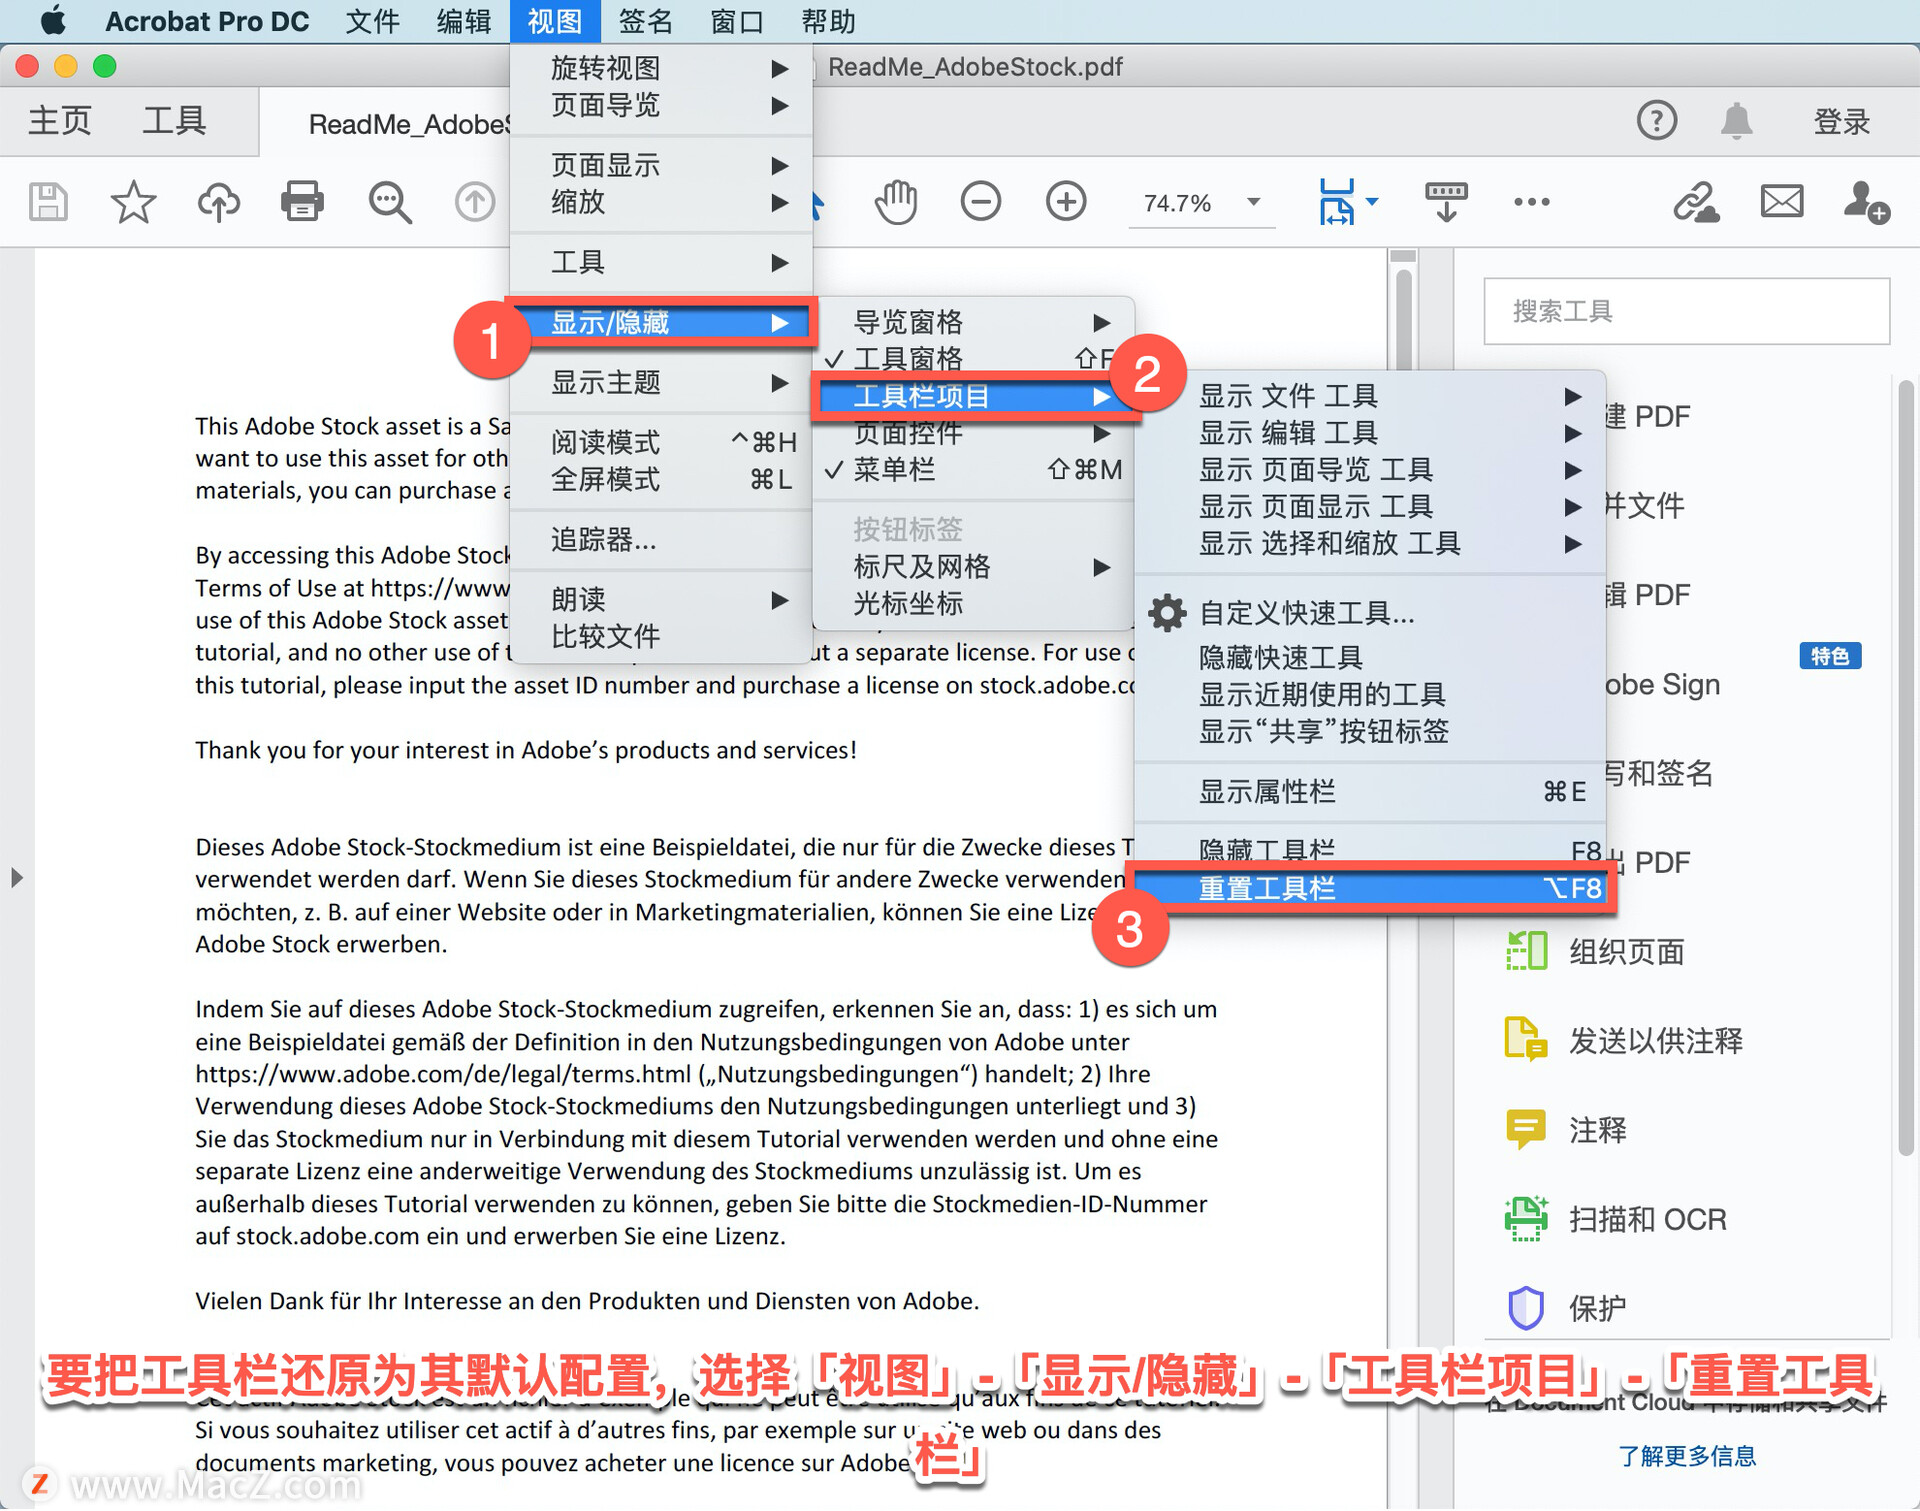Choose 全屏模式 from the view menu

tap(661, 478)
